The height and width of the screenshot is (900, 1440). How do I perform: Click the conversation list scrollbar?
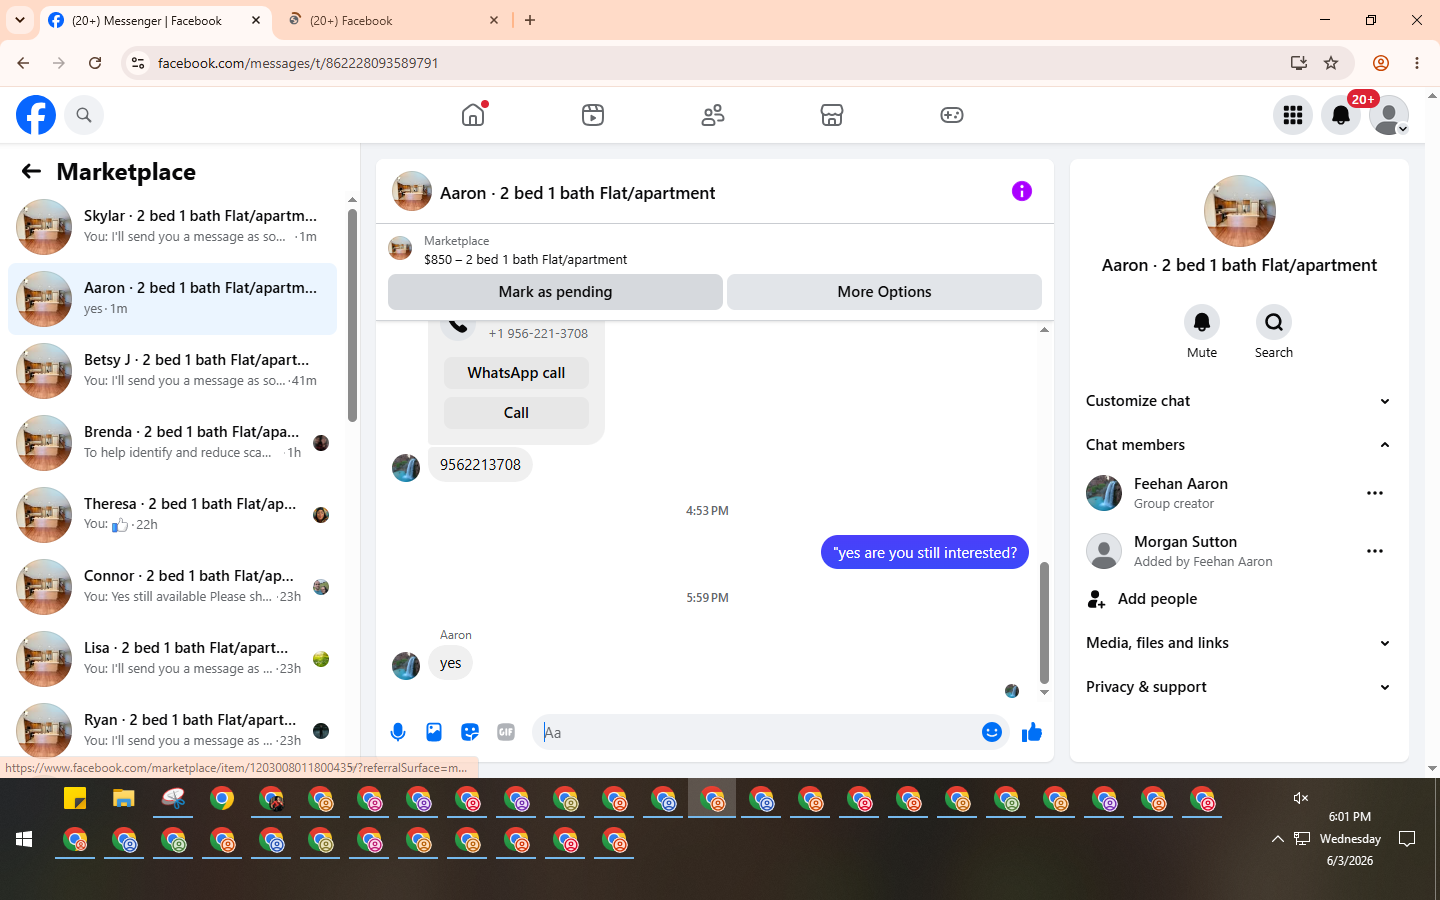(352, 315)
